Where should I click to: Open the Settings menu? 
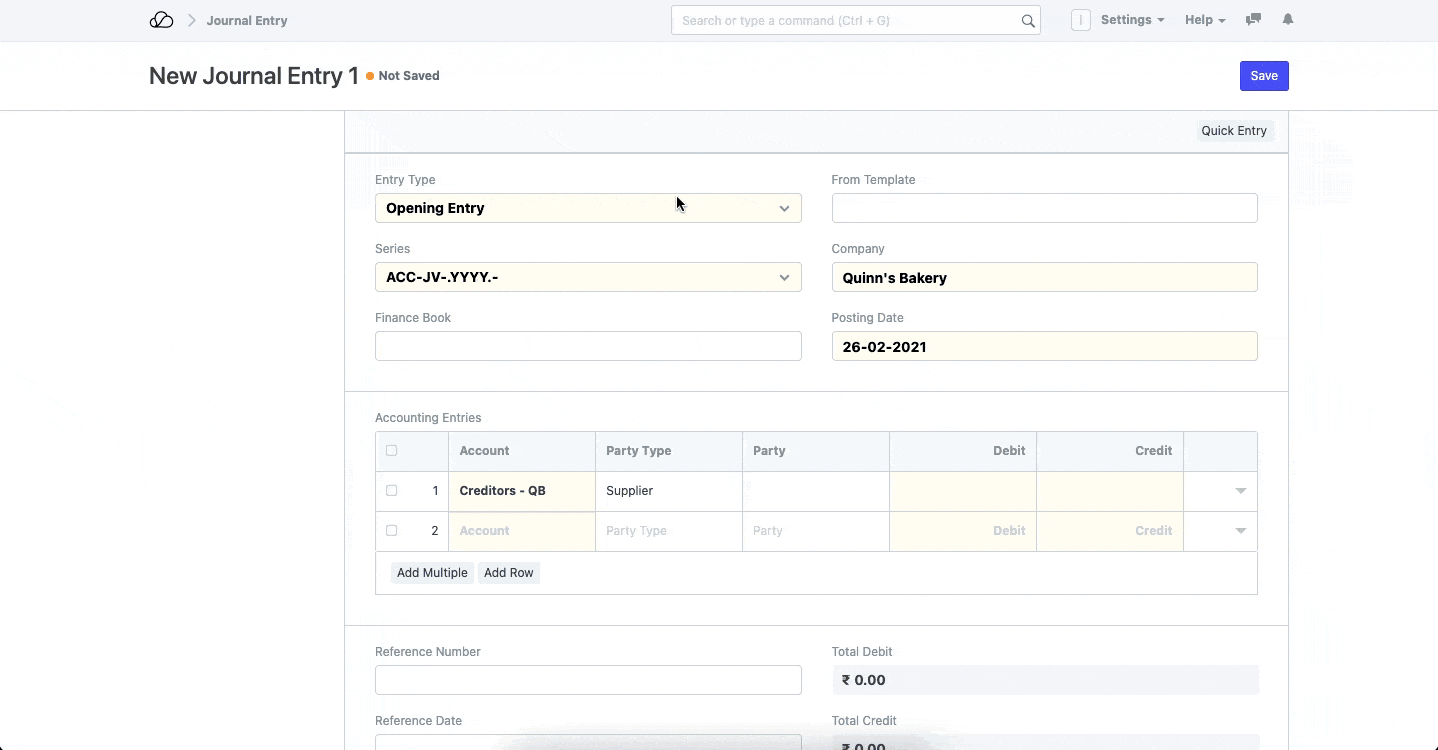pos(1132,20)
